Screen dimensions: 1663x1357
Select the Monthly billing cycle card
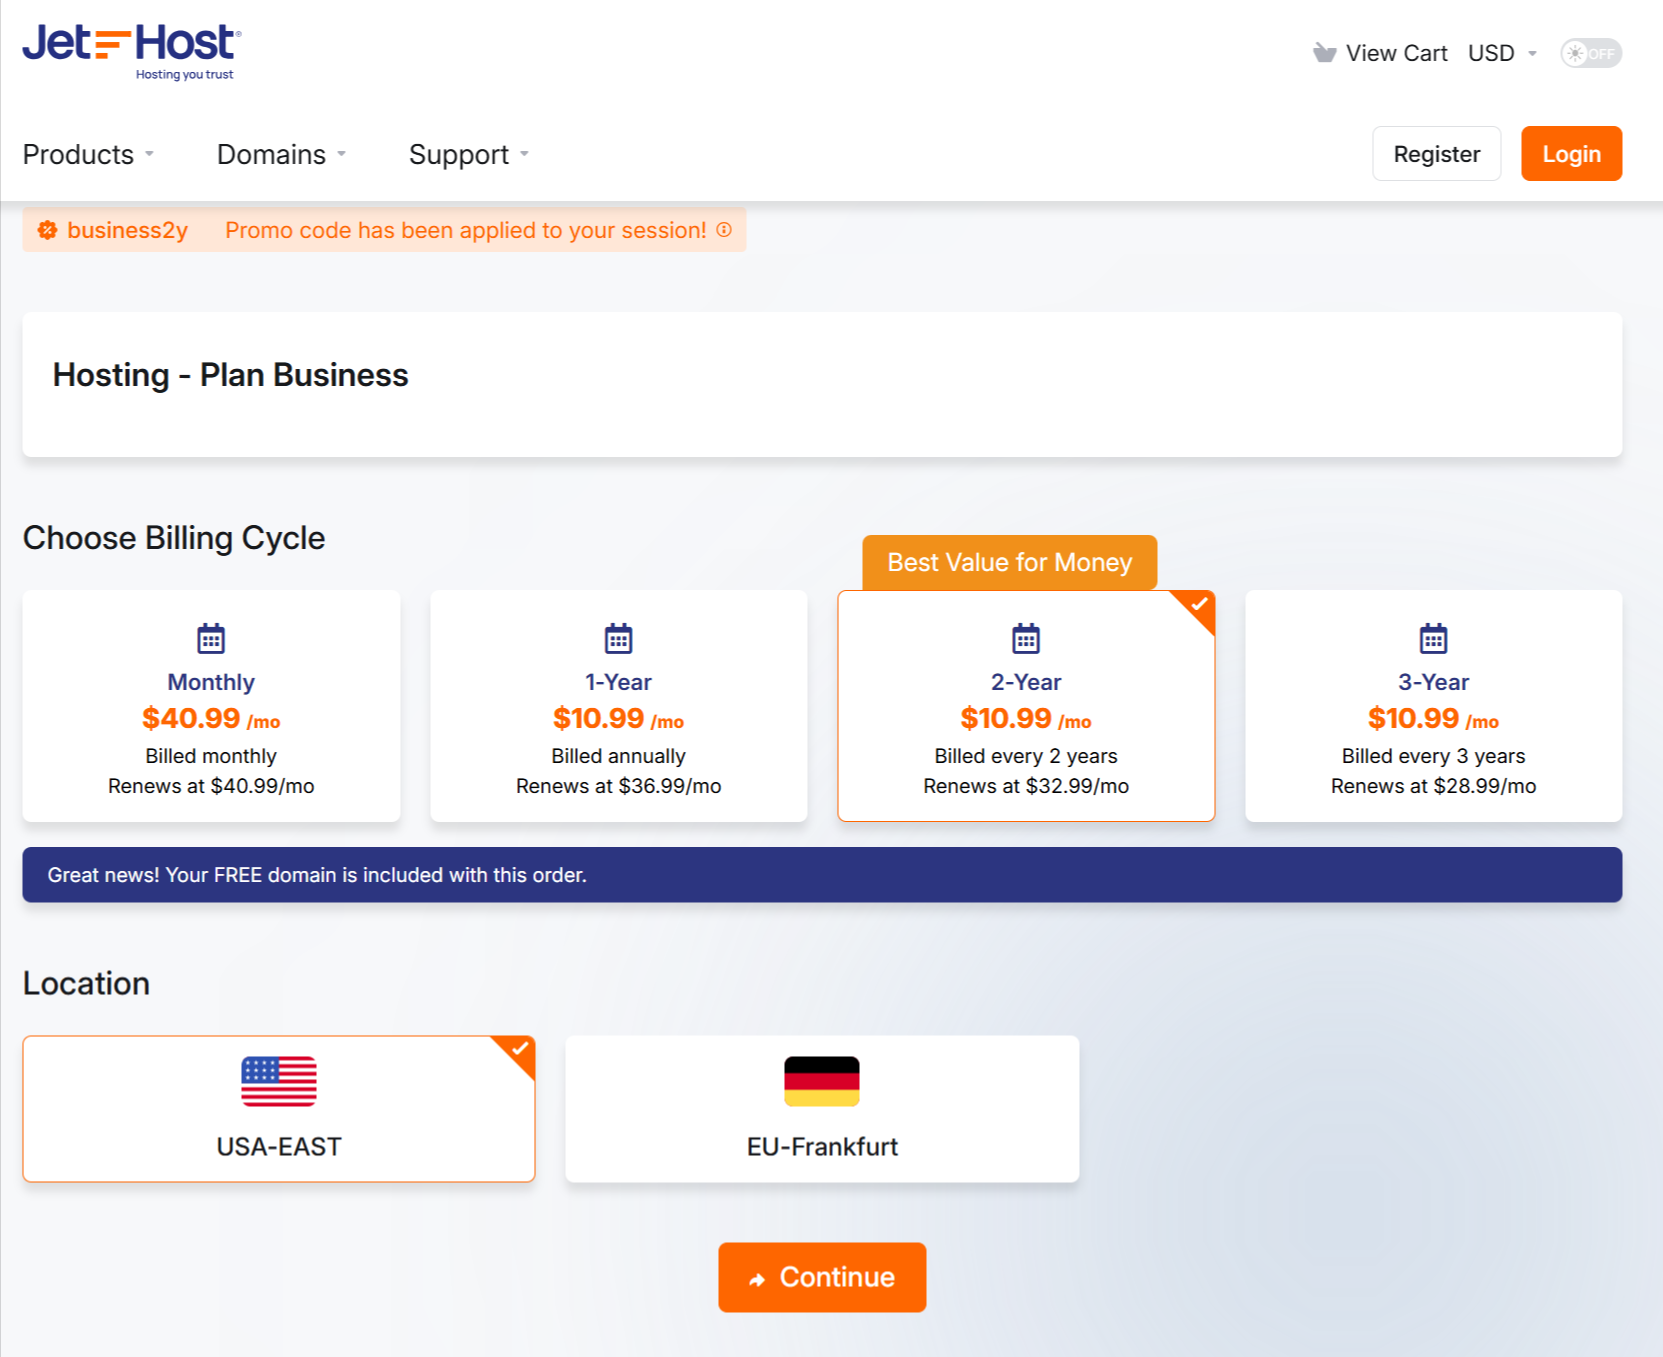pyautogui.click(x=211, y=706)
